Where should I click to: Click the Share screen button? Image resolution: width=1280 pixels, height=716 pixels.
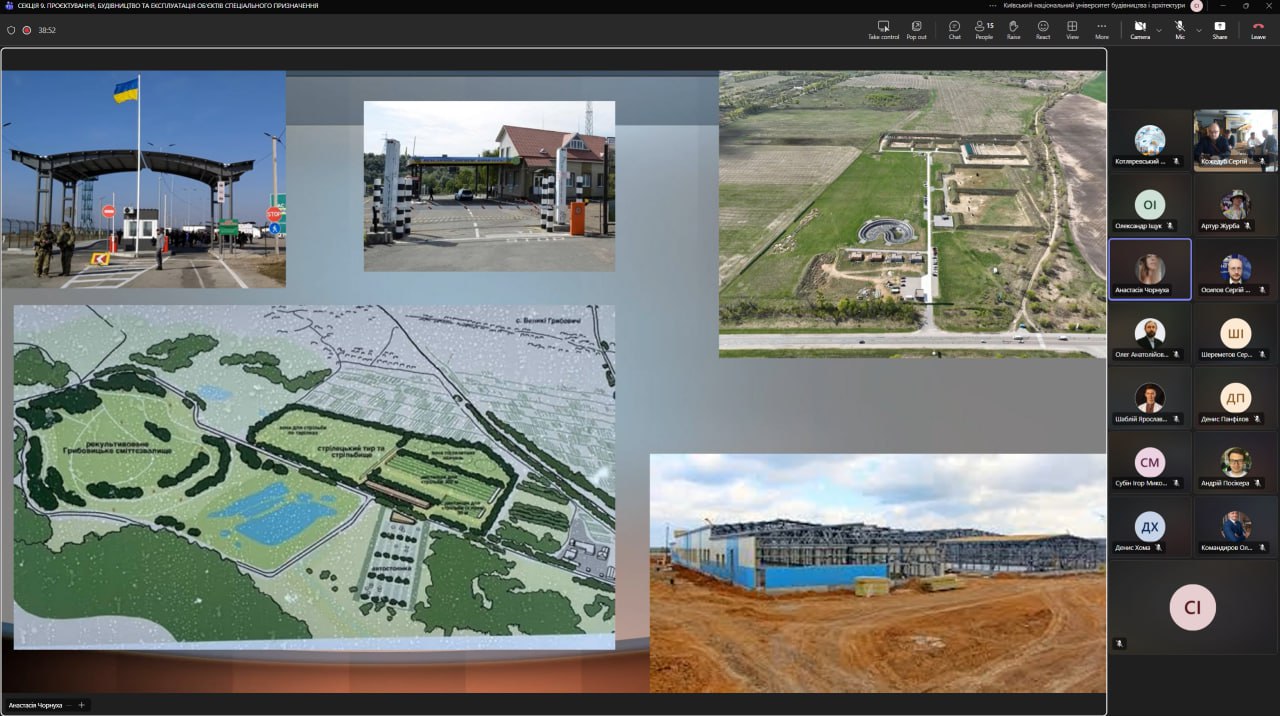1219,30
